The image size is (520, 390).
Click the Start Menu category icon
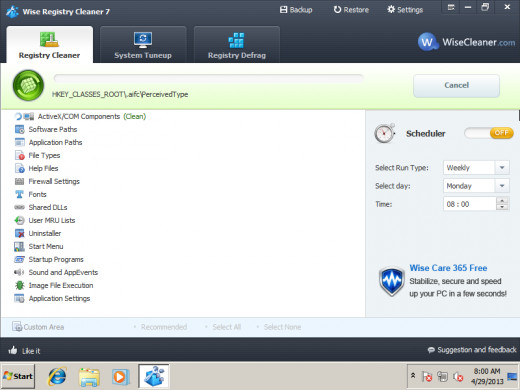(x=20, y=246)
